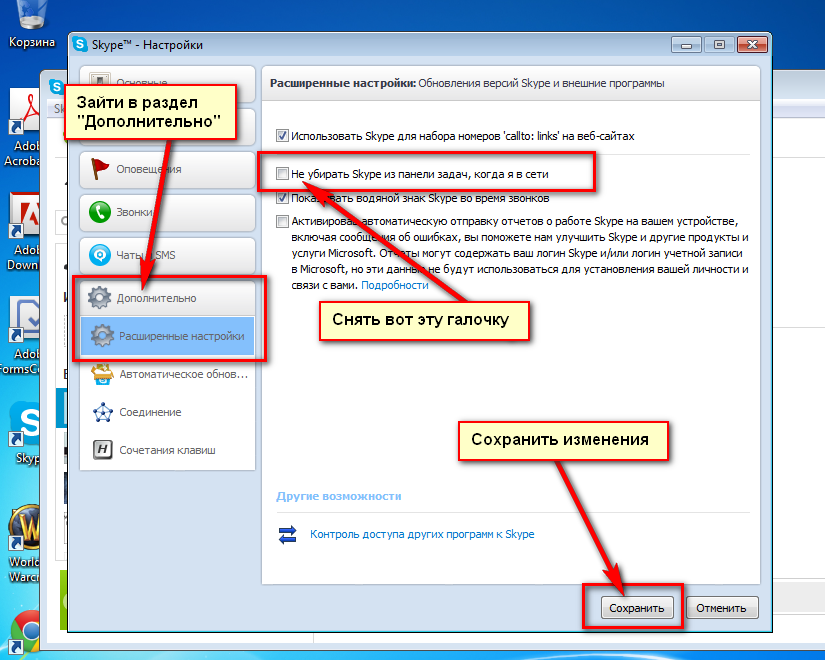The image size is (825, 660).
Task: Click the gear icon beside Расширенные настройки
Action: (102, 336)
